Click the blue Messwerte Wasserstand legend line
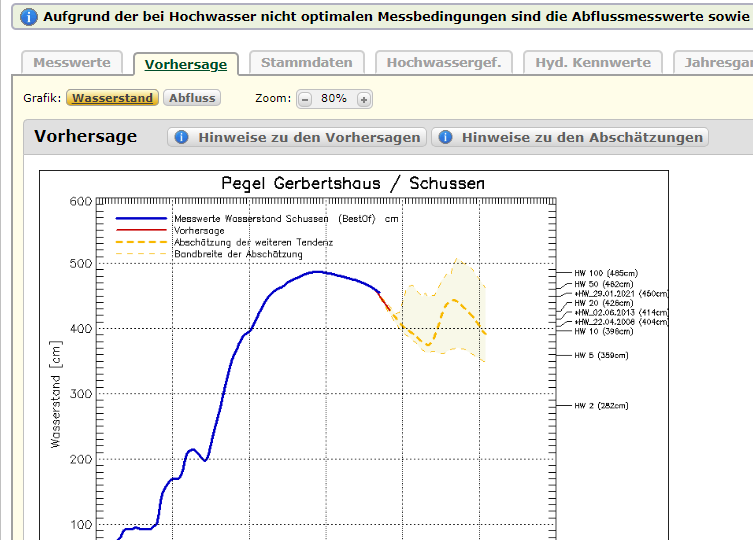 click(x=142, y=218)
